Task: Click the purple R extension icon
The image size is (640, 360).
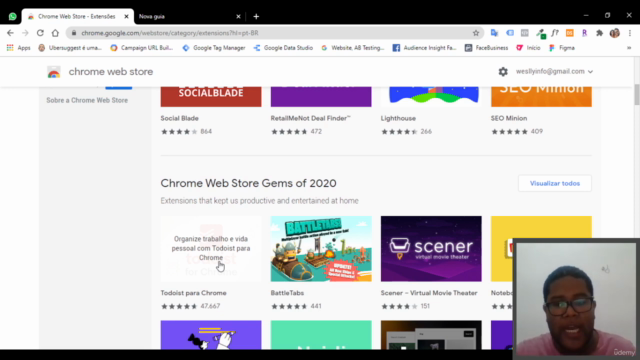Action: (584, 33)
